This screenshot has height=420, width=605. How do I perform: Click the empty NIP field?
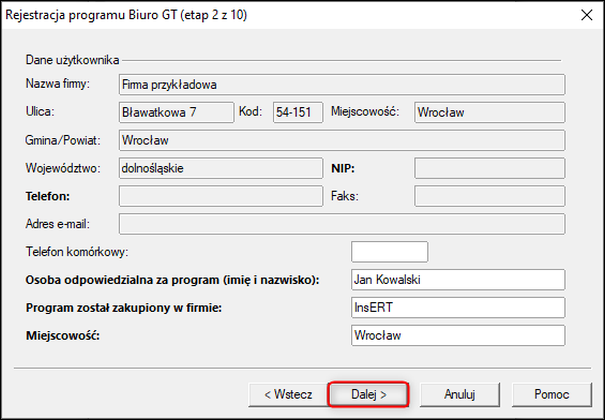(490, 168)
